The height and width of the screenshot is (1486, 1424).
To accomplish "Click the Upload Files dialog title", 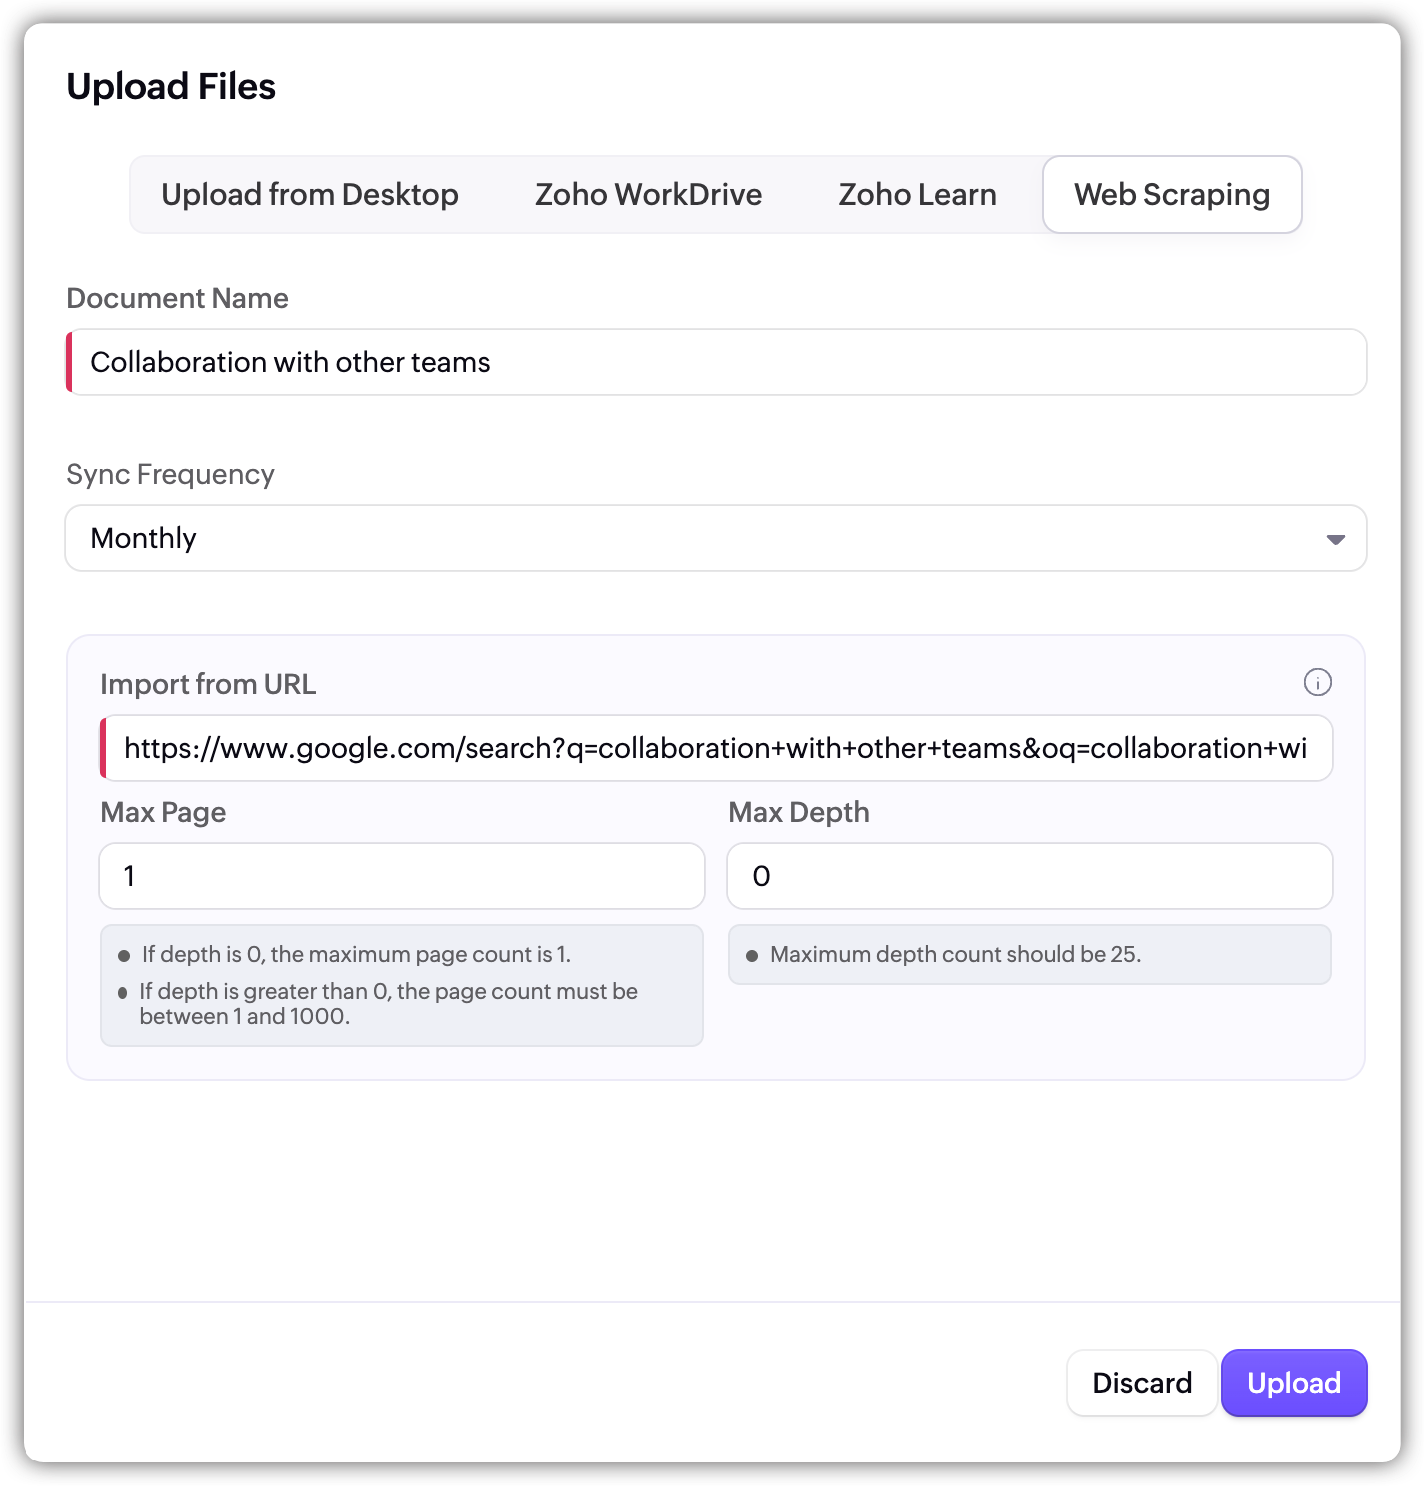I will (171, 87).
